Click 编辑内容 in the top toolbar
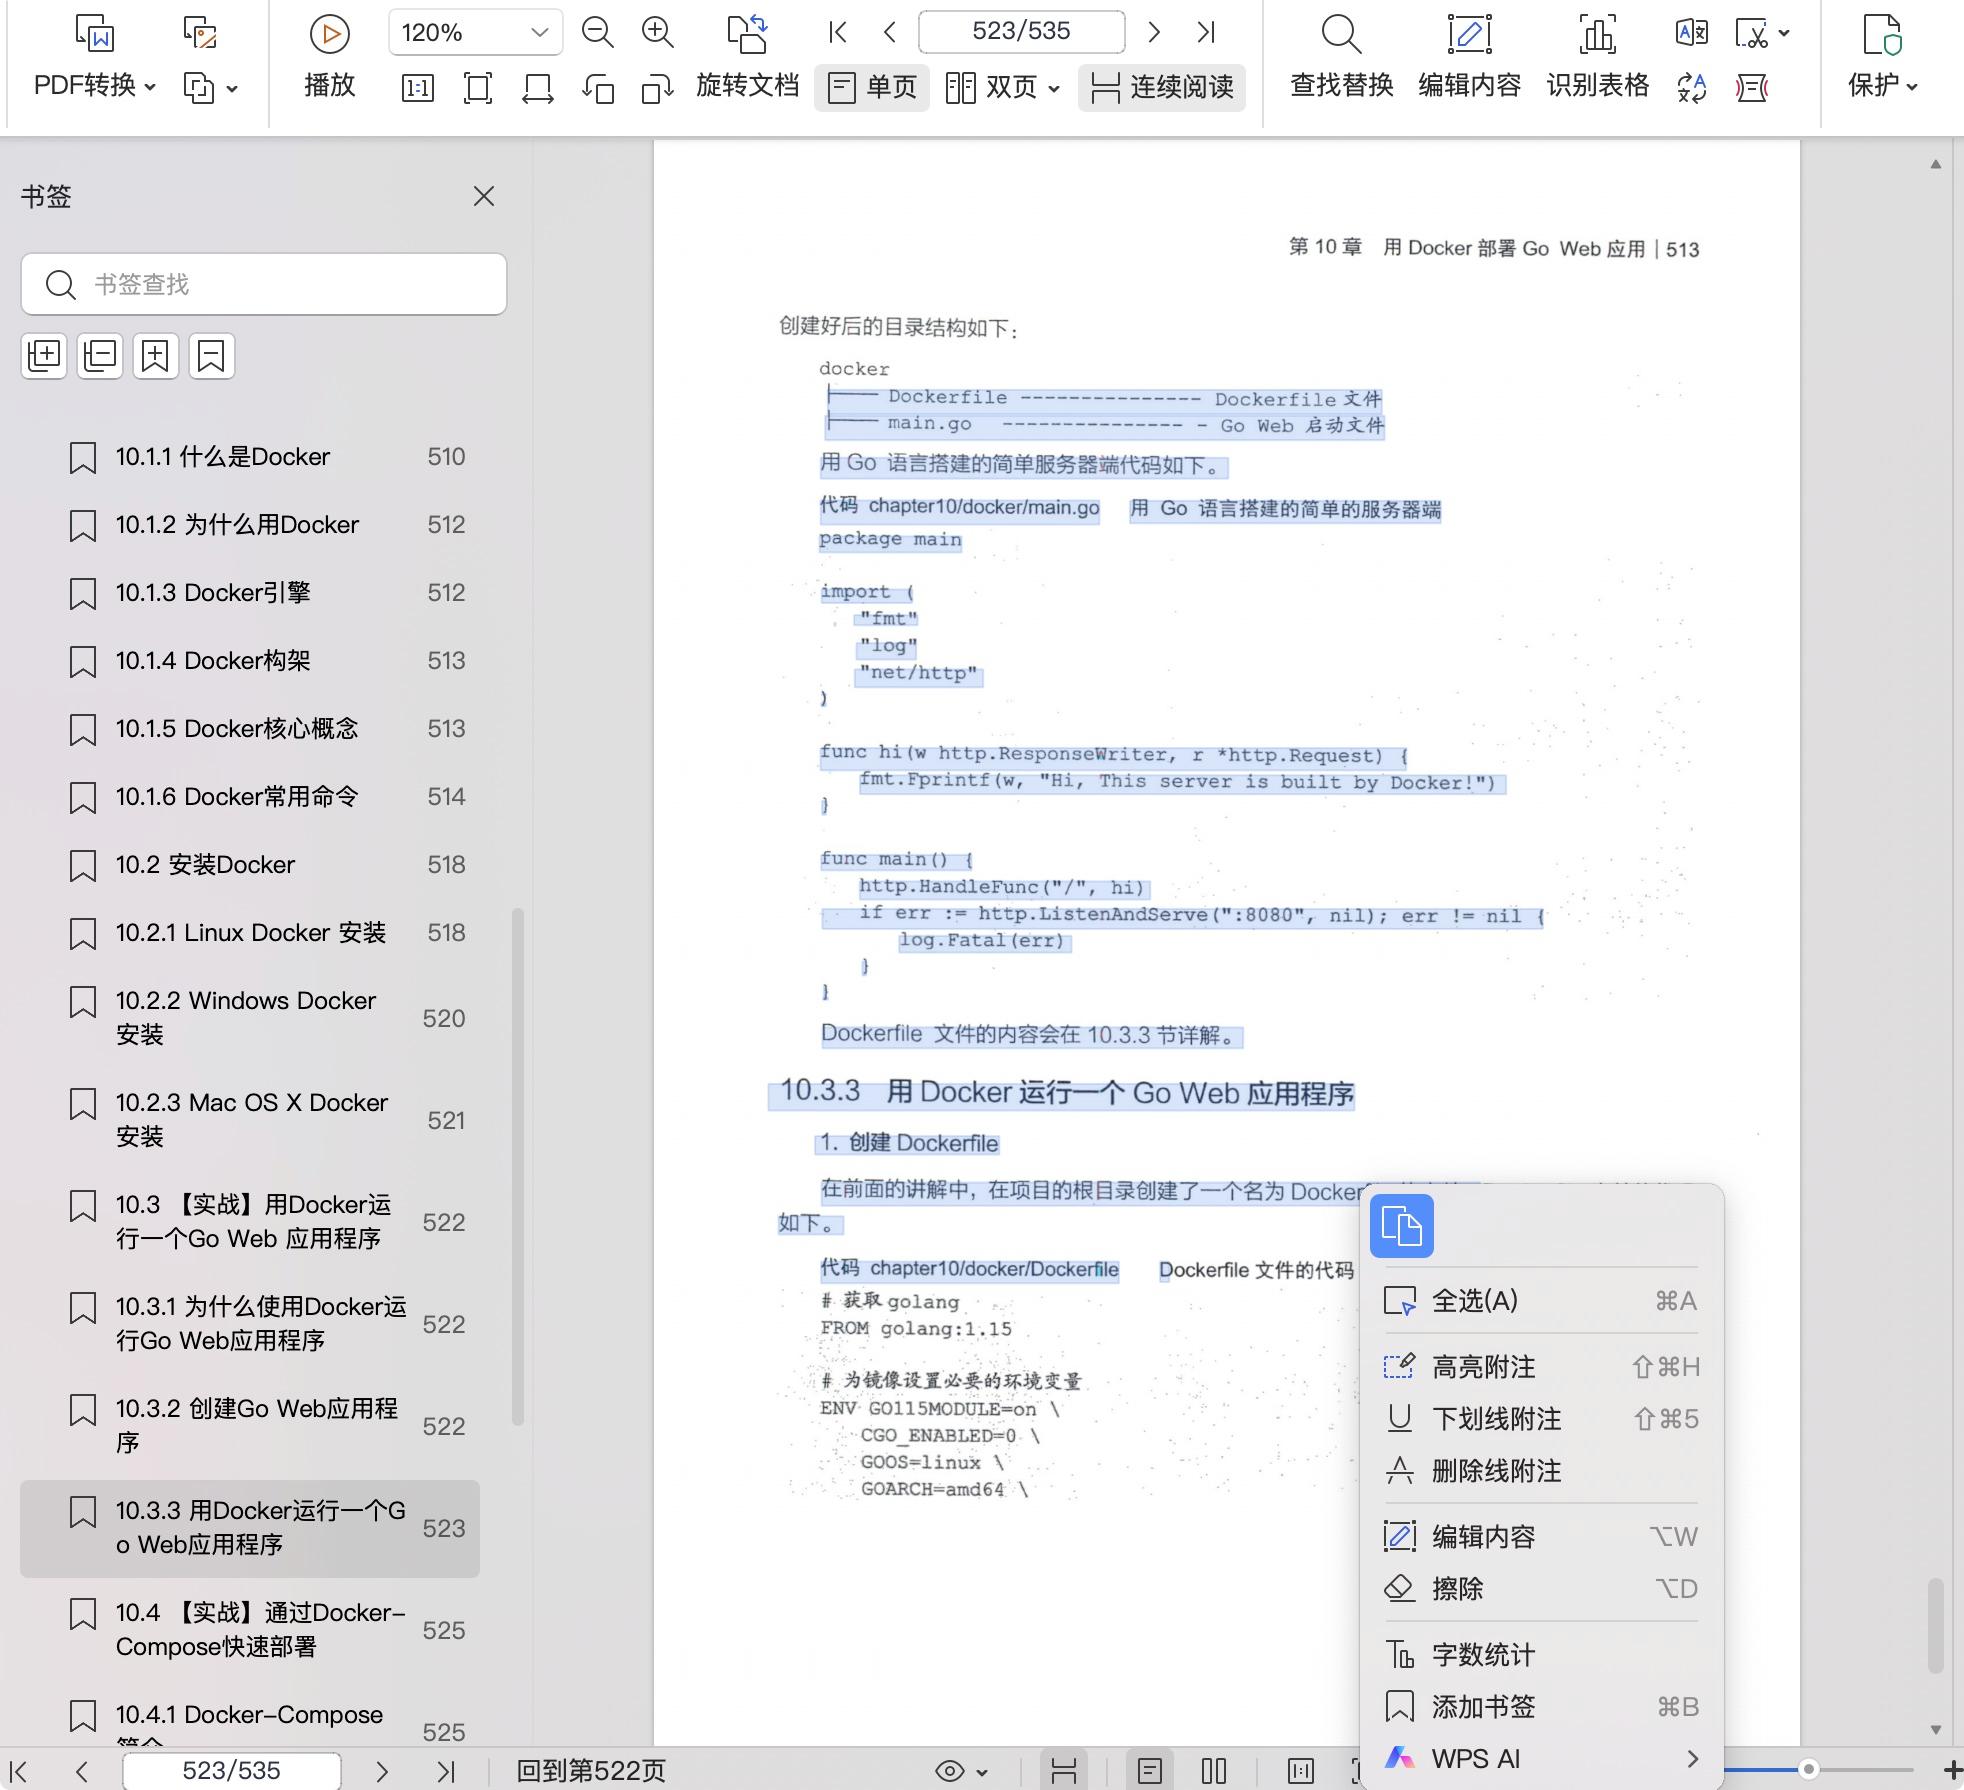1964x1790 pixels. 1469,58
